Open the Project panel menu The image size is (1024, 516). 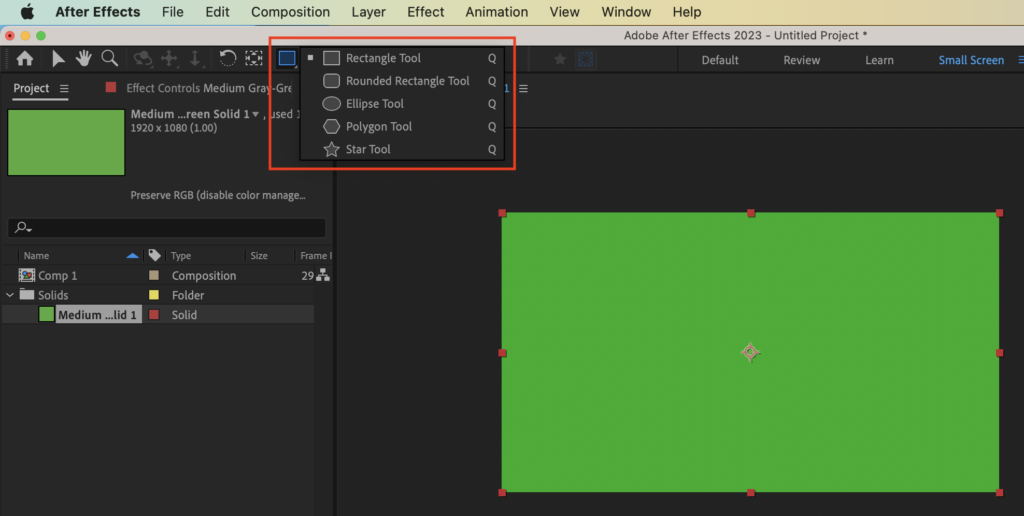tap(64, 89)
